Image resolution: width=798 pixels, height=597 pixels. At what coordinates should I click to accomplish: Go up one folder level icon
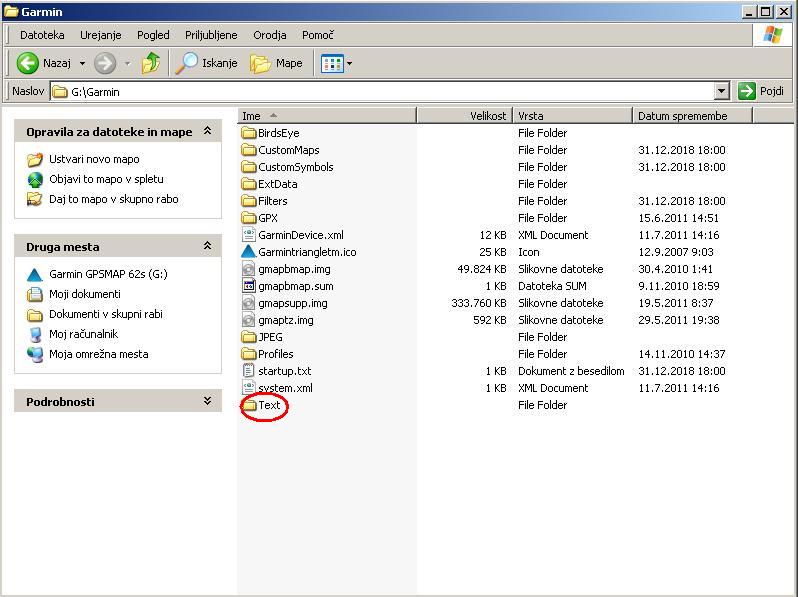[x=151, y=63]
